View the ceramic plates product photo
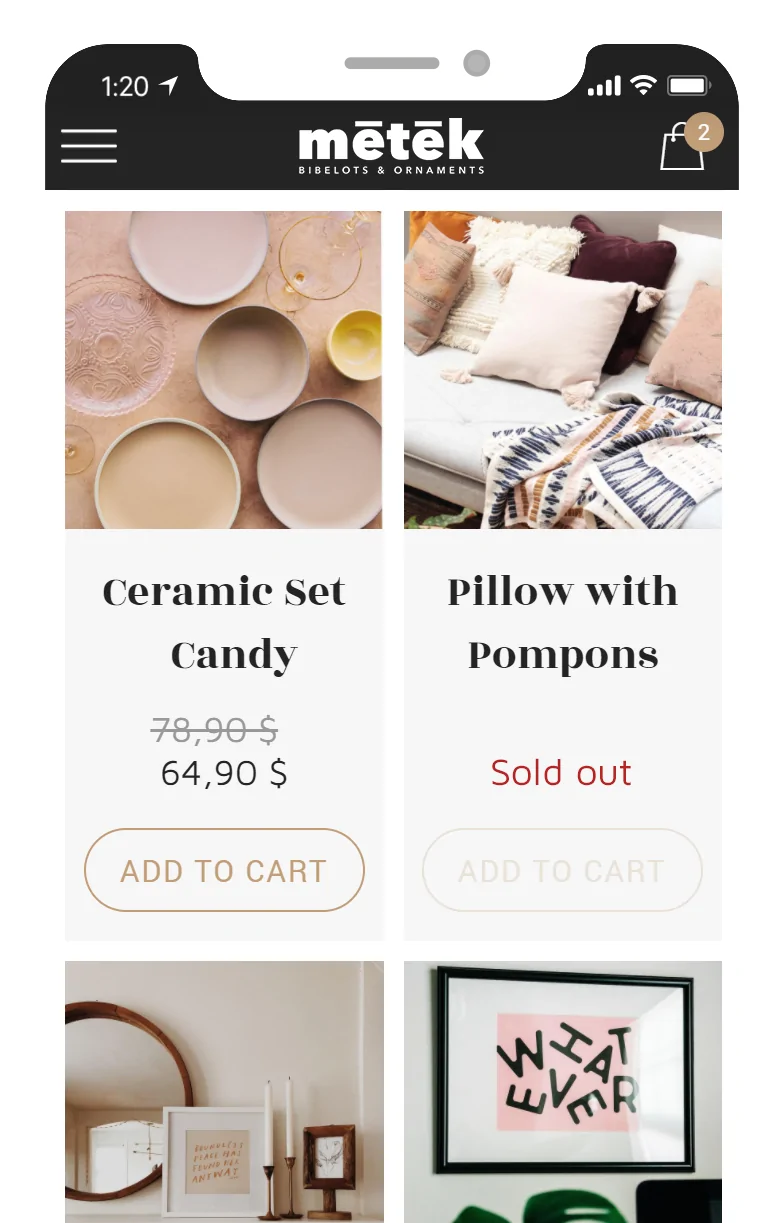This screenshot has width=784, height=1223. [x=224, y=370]
